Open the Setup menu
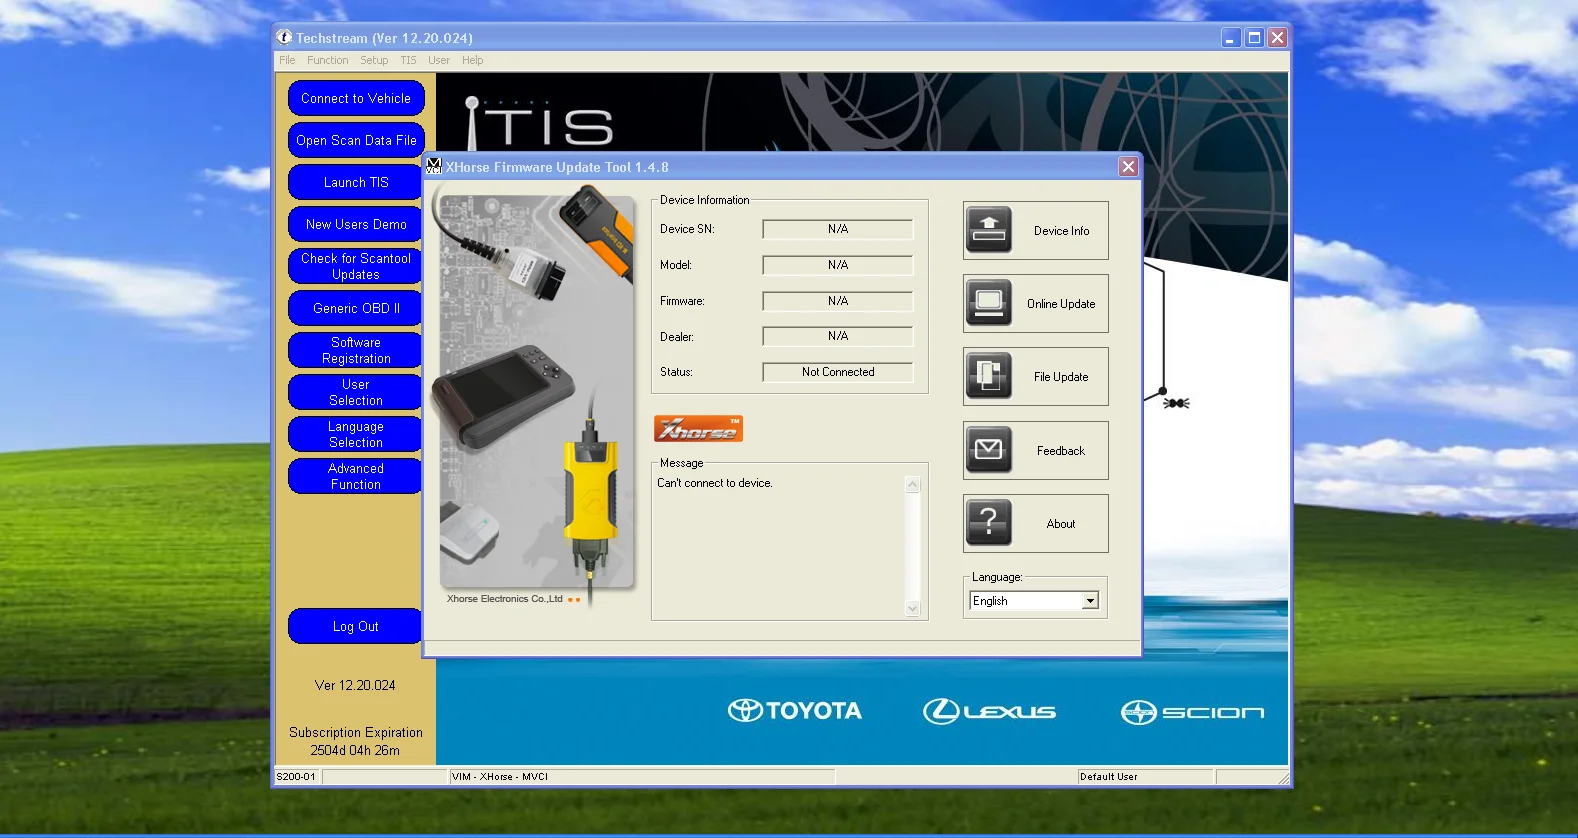Screen dimensions: 1578x838 pos(374,60)
